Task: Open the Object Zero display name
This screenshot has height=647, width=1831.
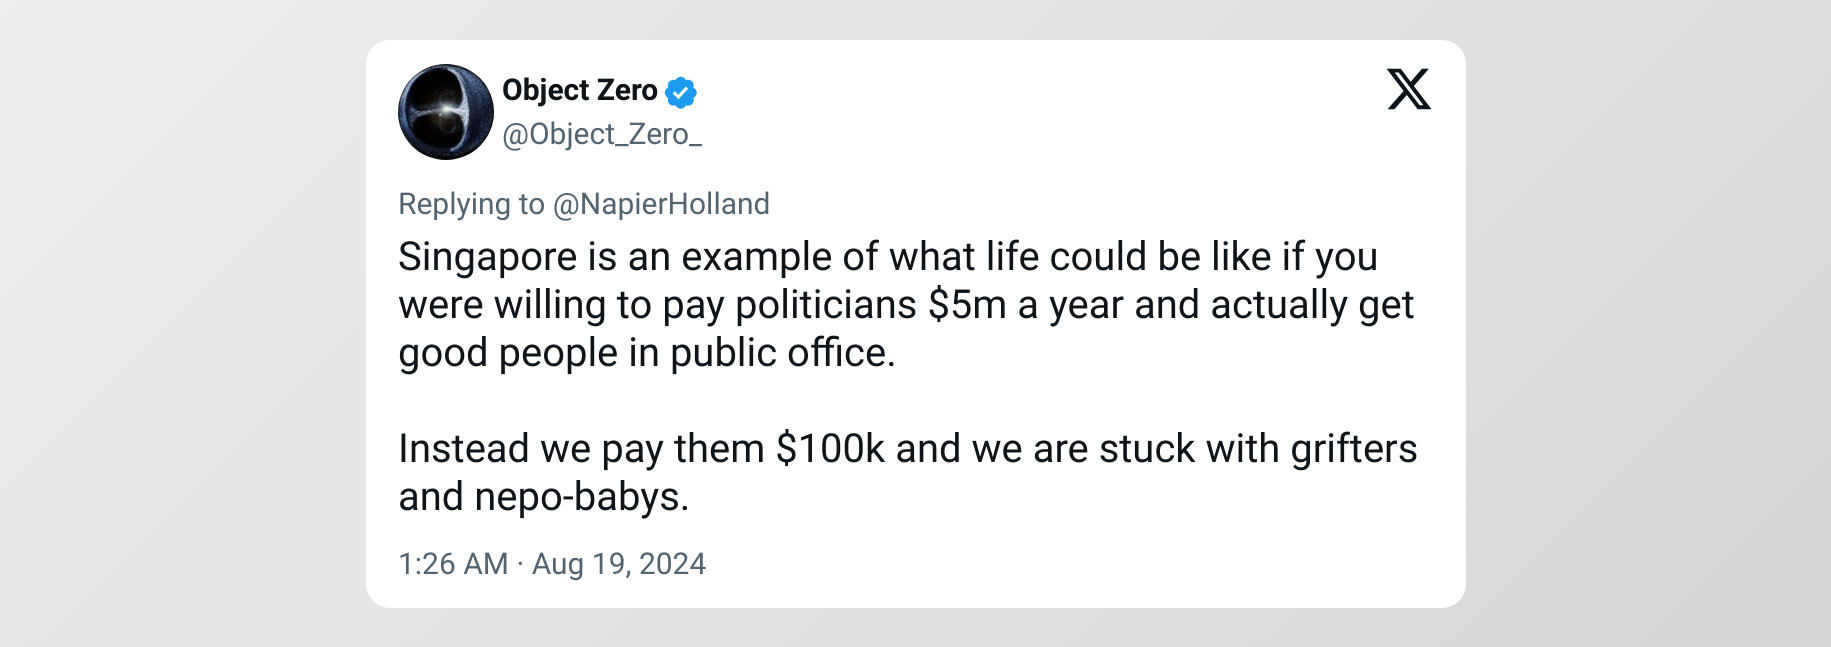Action: pyautogui.click(x=579, y=91)
